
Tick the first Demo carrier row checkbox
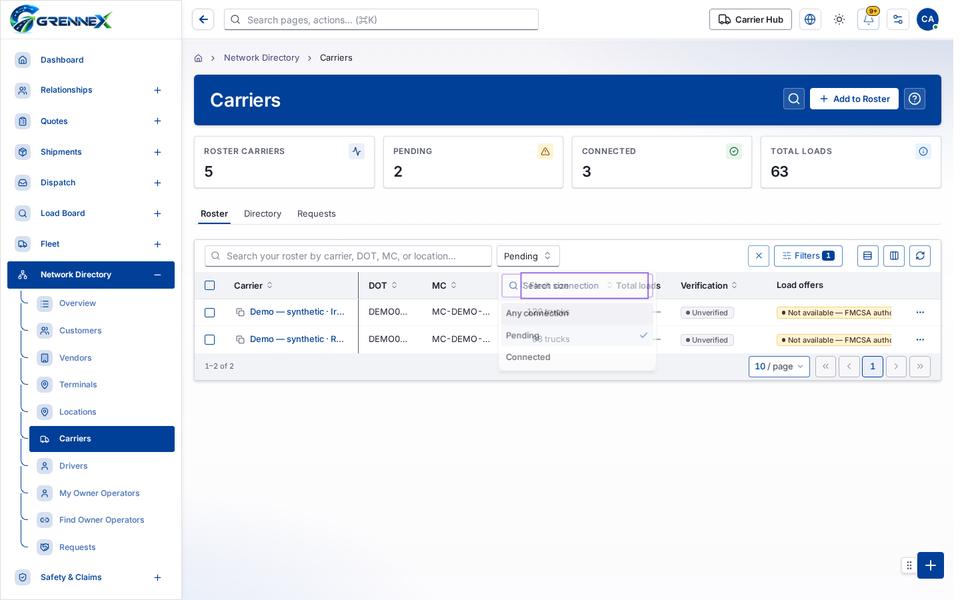point(209,312)
